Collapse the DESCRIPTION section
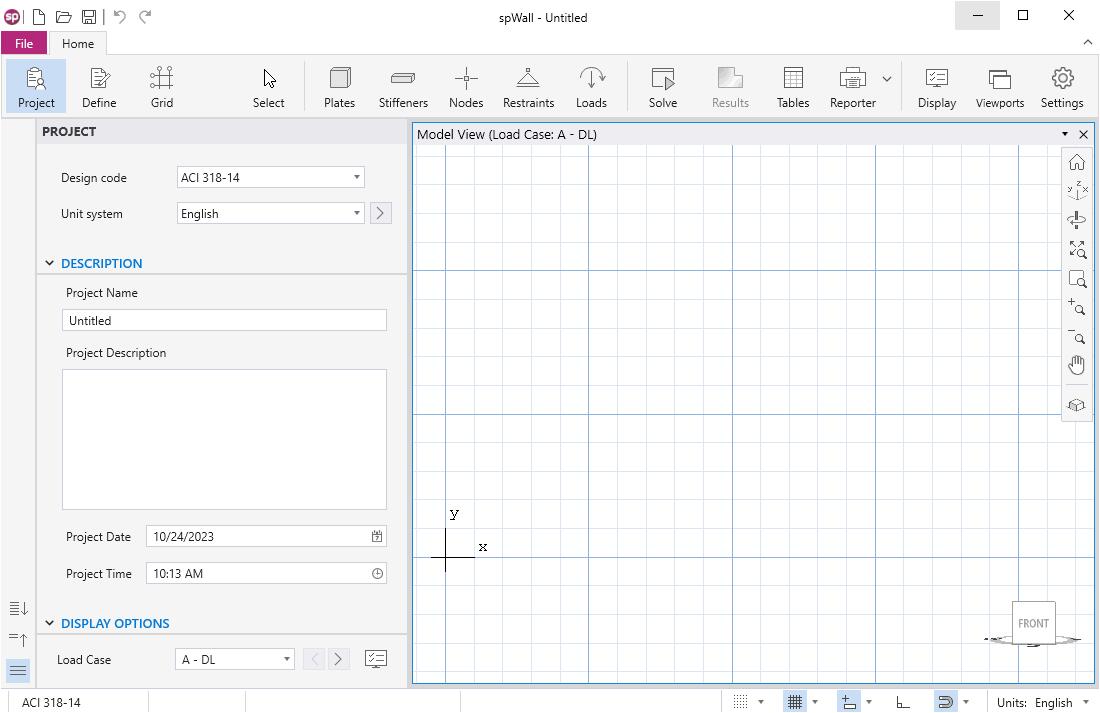This screenshot has height=713, width=1100. (49, 263)
